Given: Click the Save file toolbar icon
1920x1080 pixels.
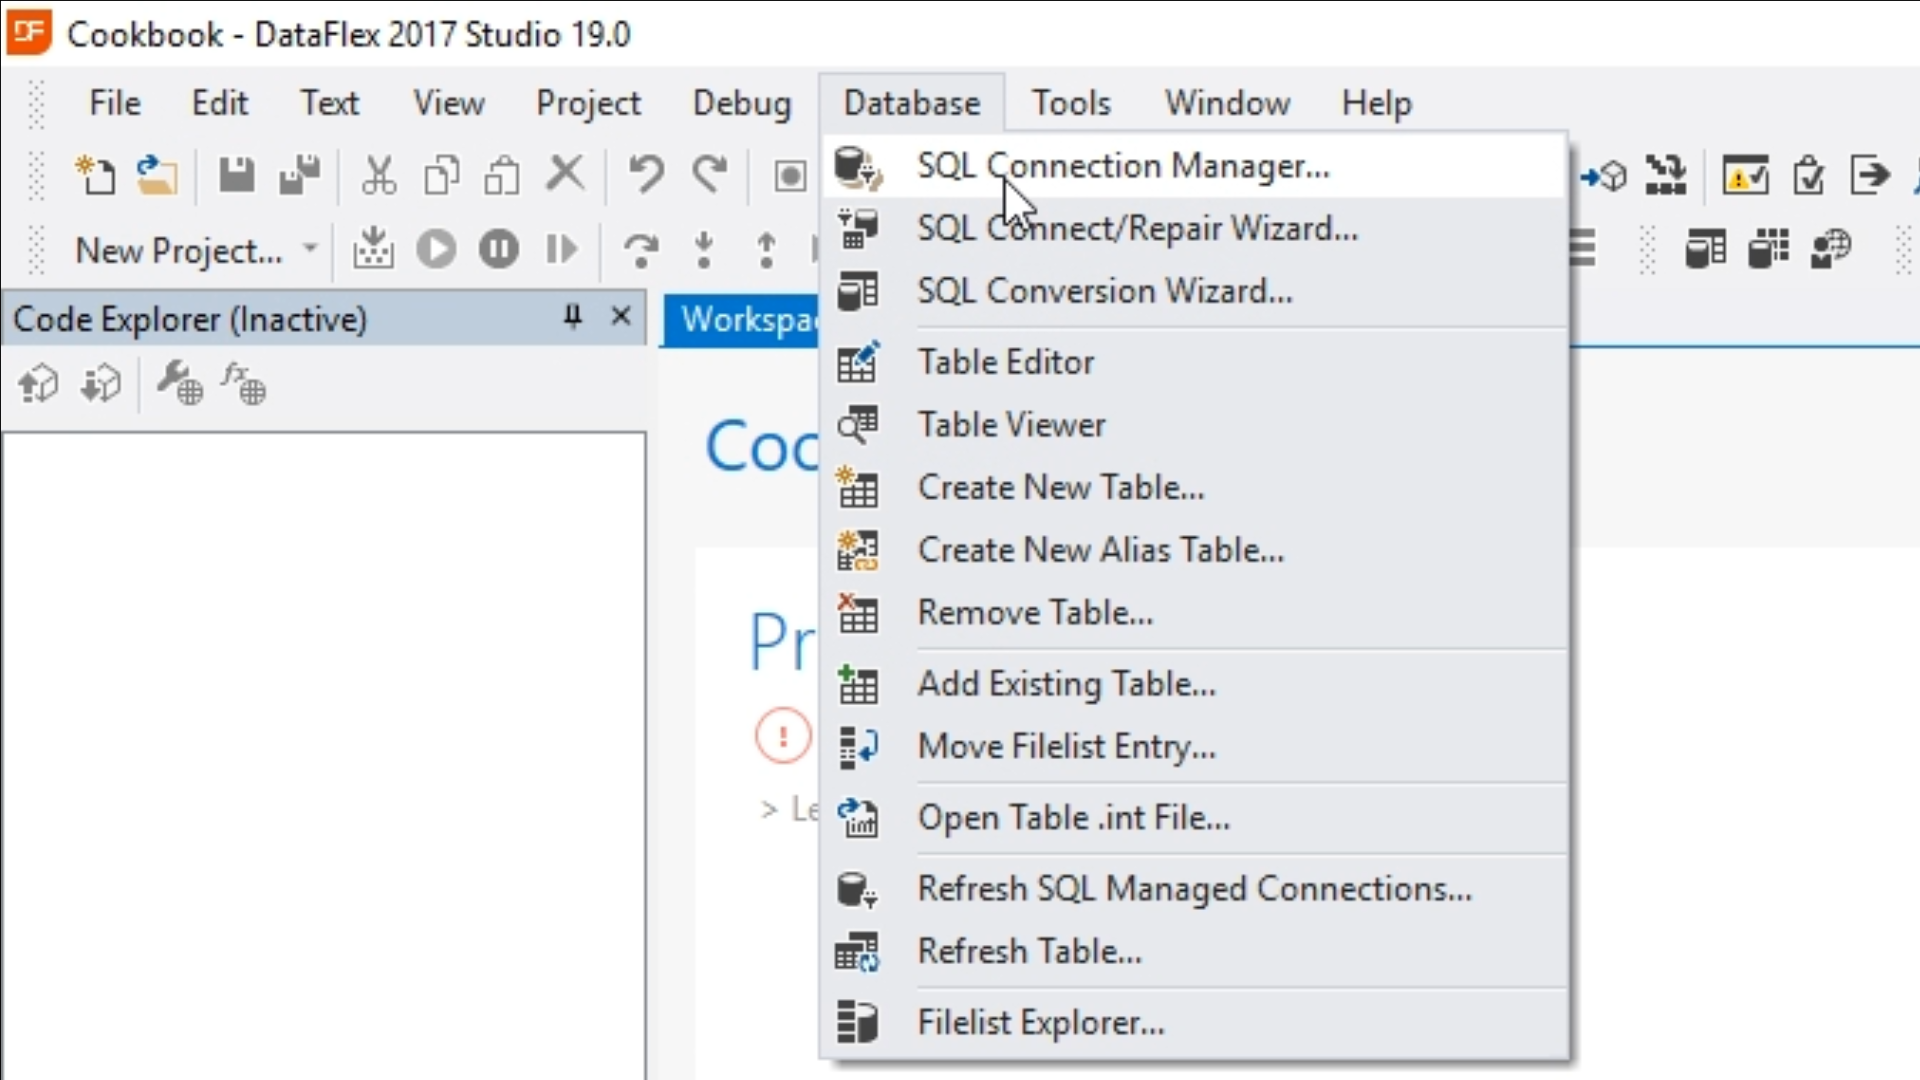Looking at the screenshot, I should pyautogui.click(x=236, y=176).
